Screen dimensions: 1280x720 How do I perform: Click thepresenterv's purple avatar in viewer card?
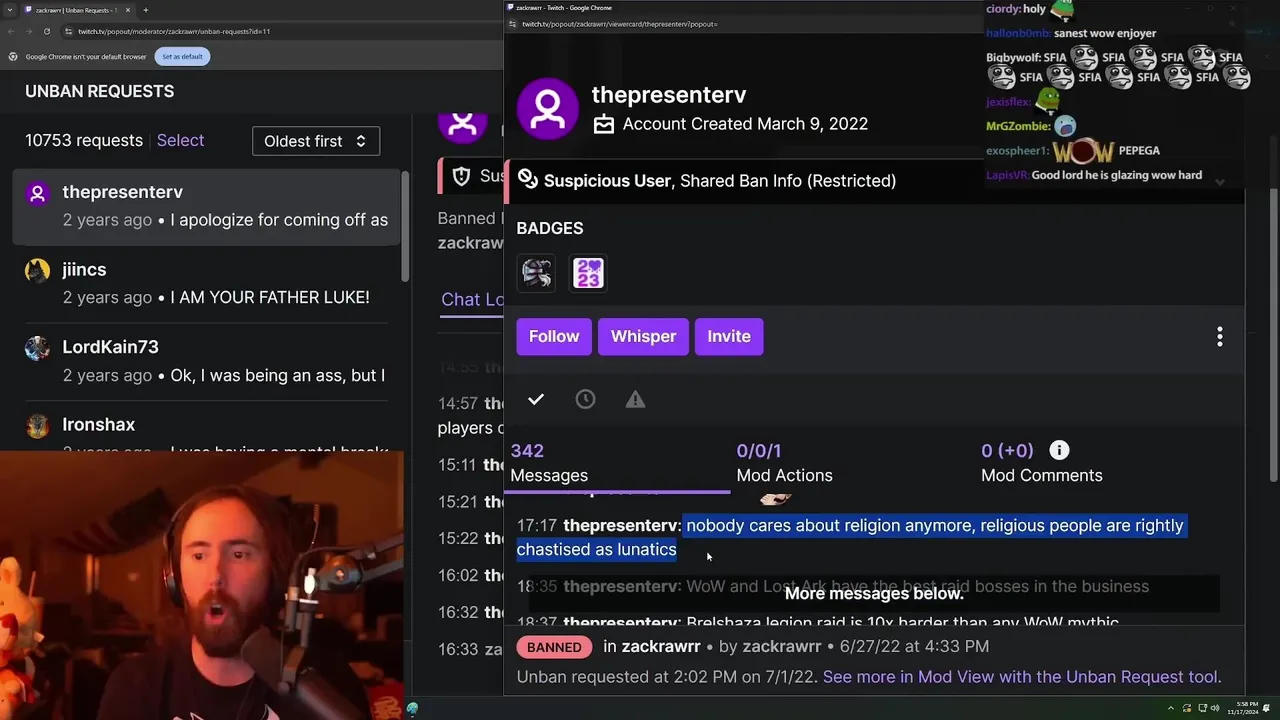coord(547,108)
